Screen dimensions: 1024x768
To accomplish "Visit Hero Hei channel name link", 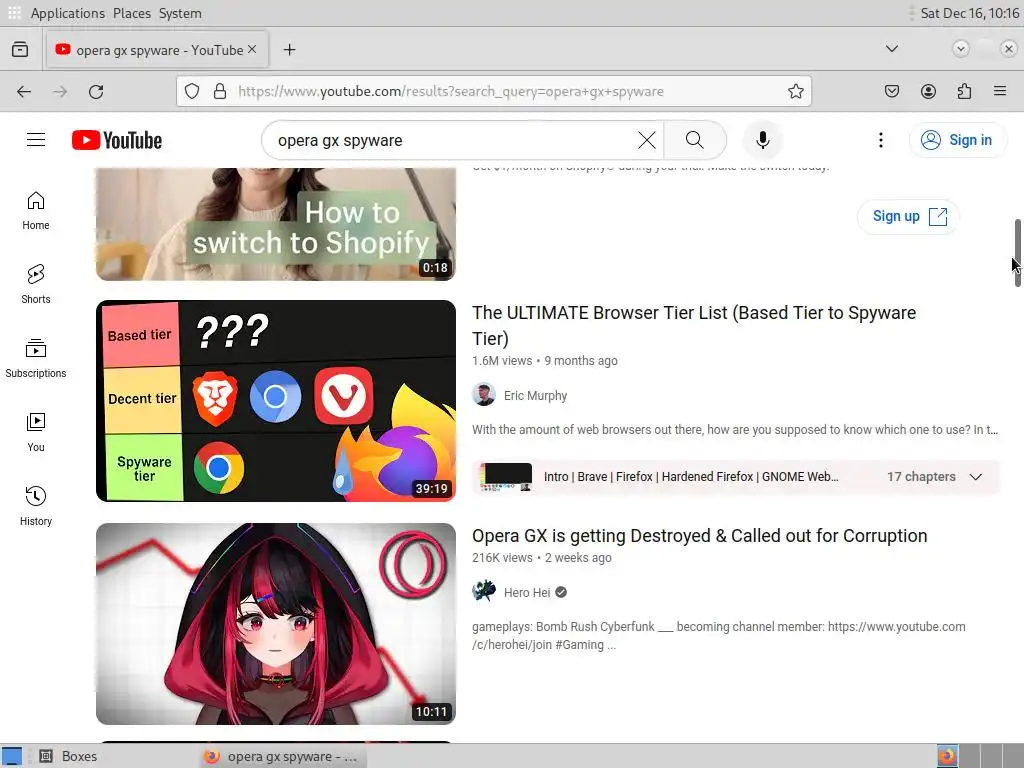I will pyautogui.click(x=527, y=593).
